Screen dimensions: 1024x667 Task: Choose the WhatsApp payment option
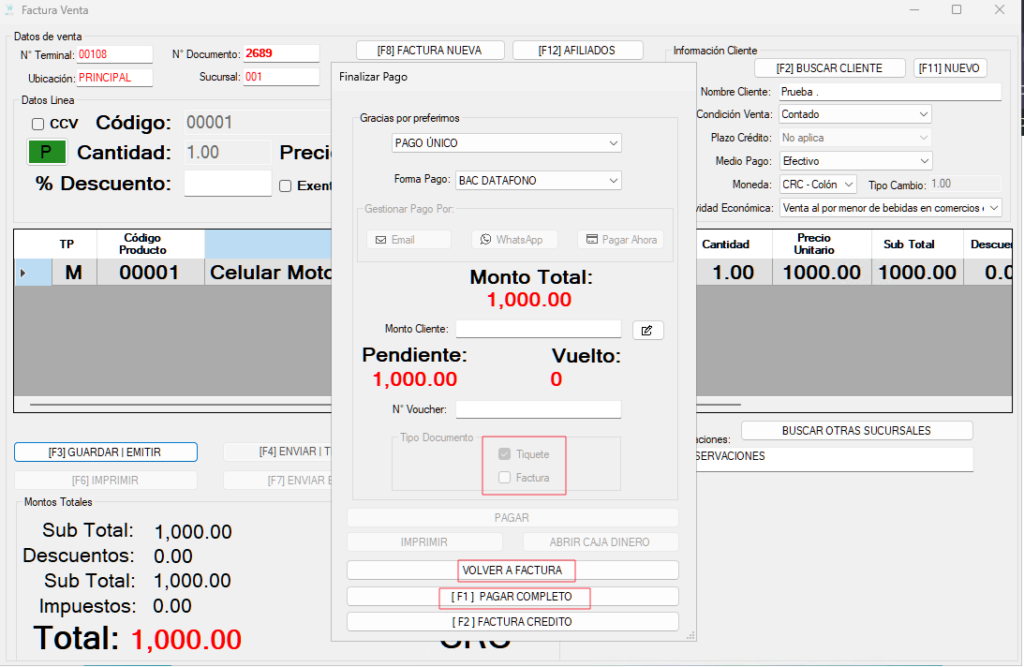pos(514,240)
